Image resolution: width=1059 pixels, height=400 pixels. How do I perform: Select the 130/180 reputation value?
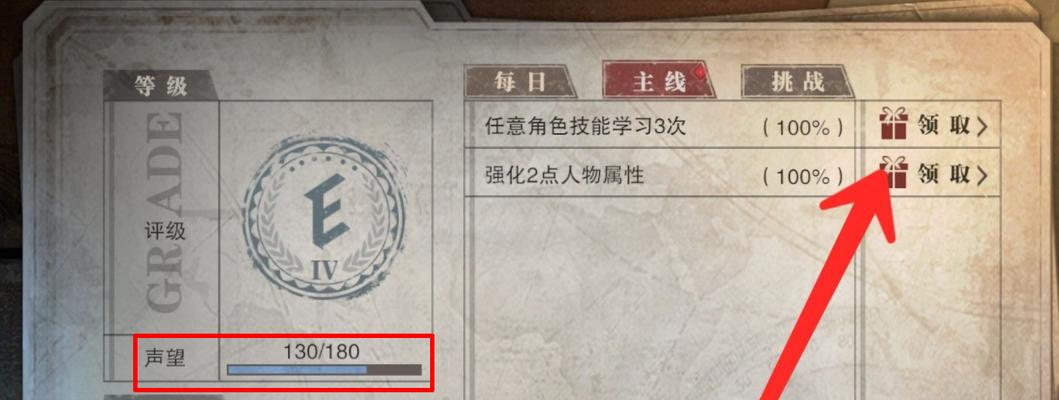(321, 351)
